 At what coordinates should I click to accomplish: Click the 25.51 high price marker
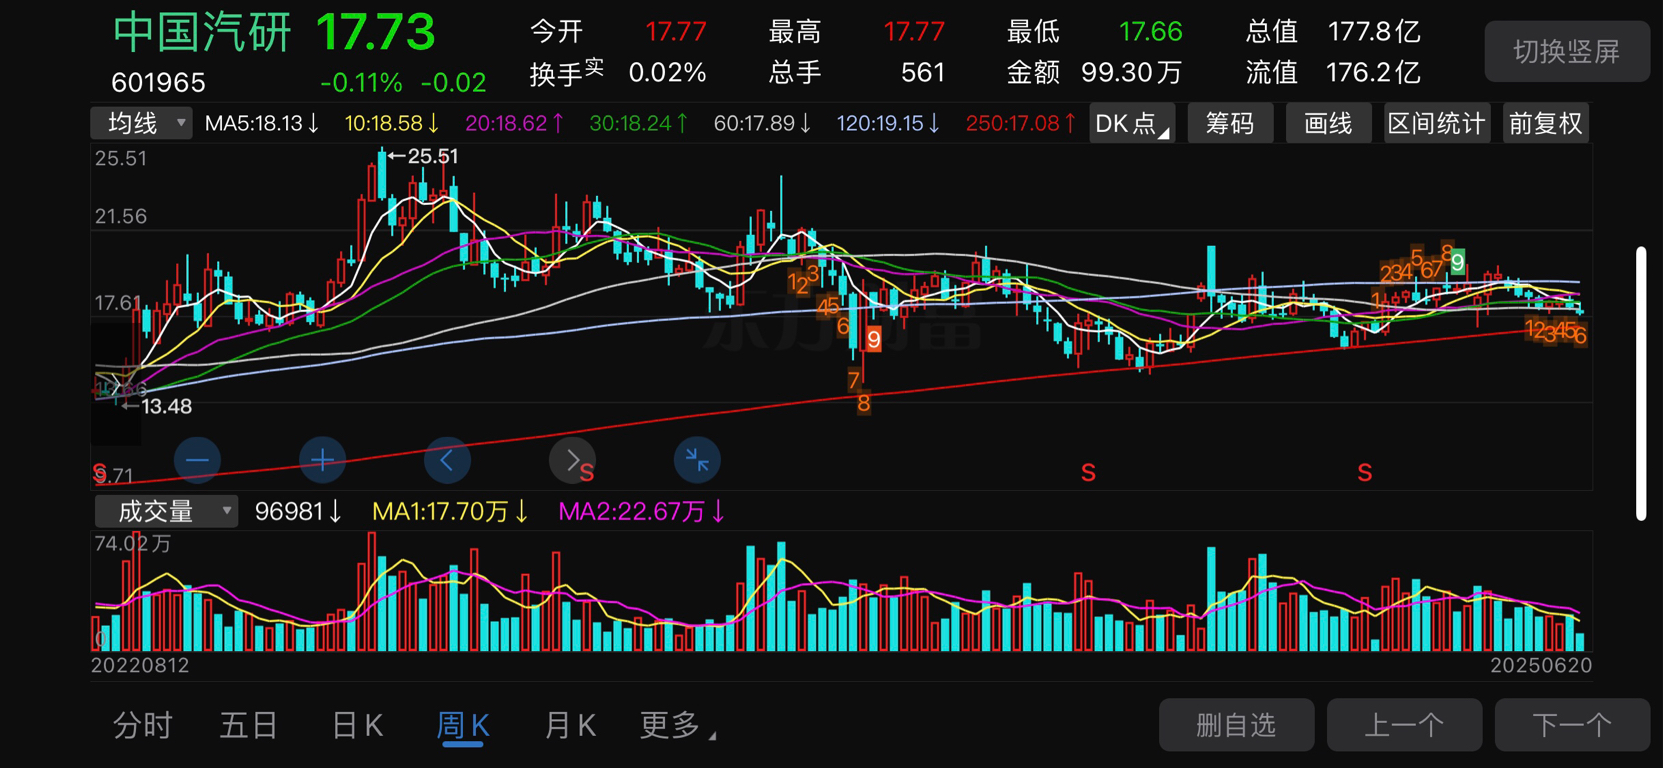tap(424, 156)
